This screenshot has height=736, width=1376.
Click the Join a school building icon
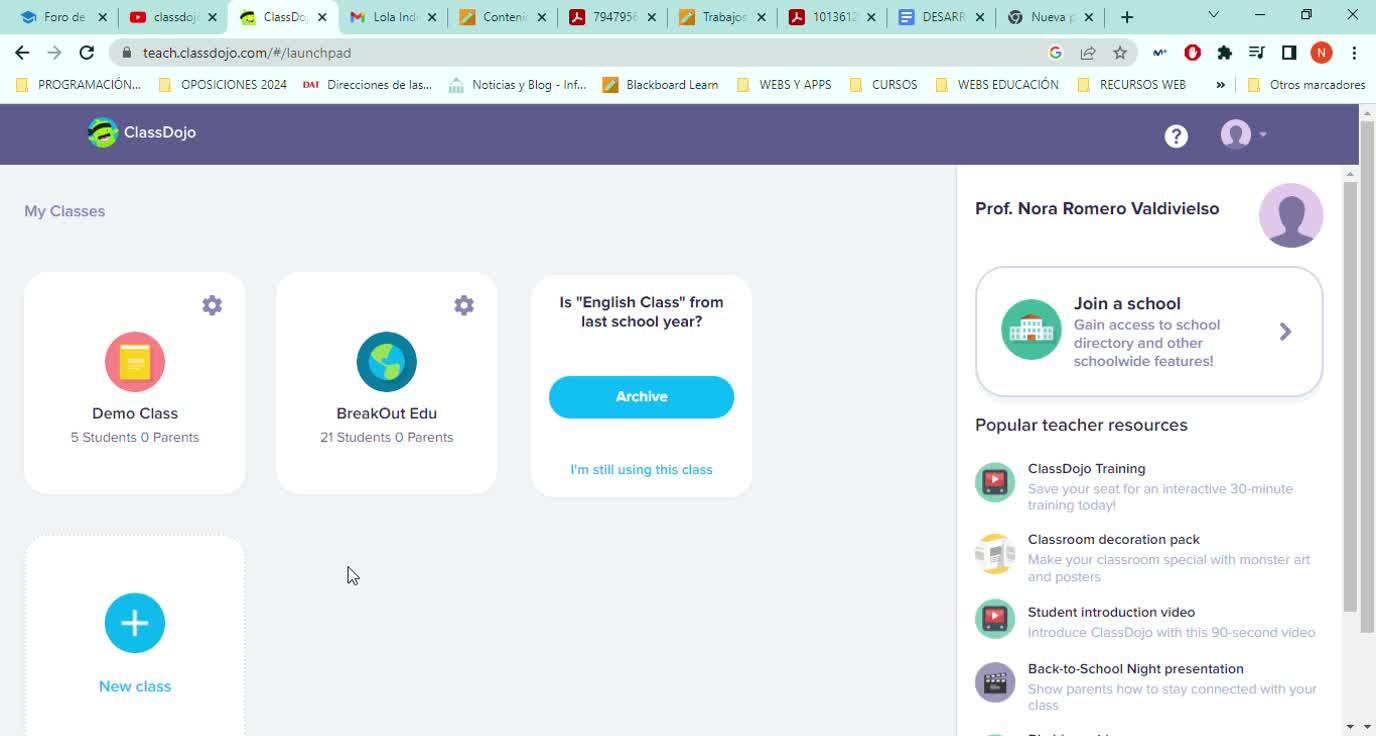tap(1031, 330)
